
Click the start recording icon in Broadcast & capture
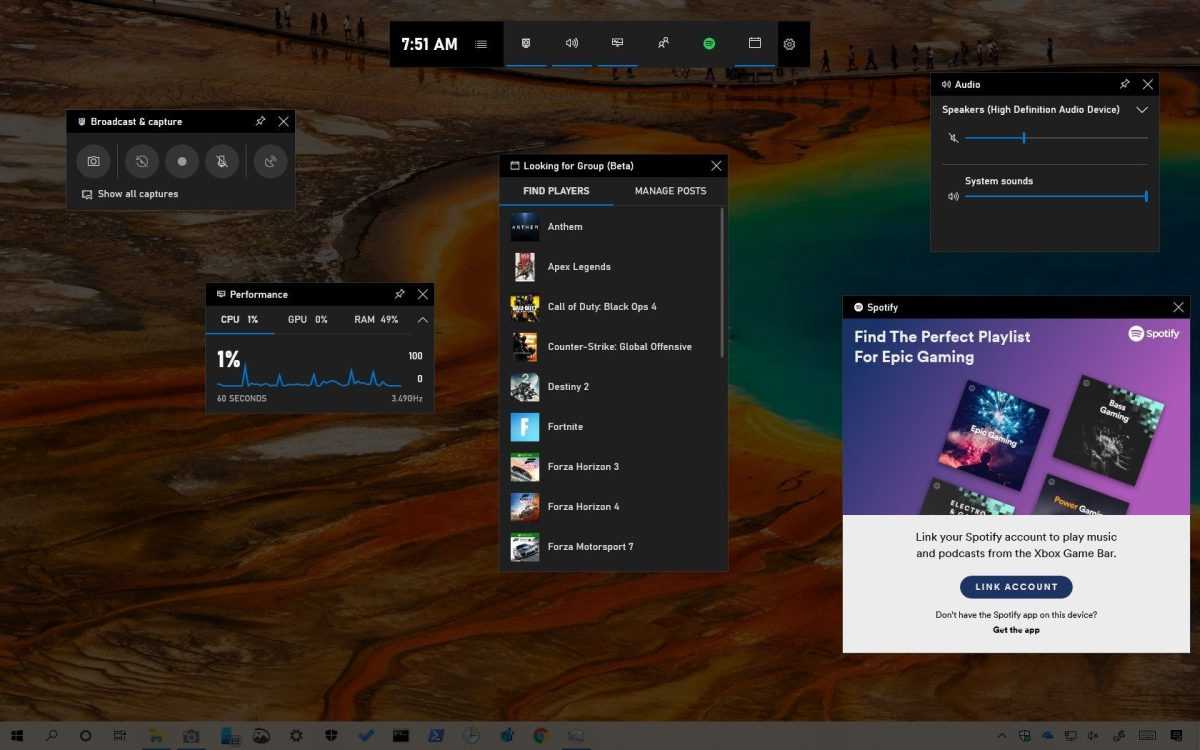180,161
